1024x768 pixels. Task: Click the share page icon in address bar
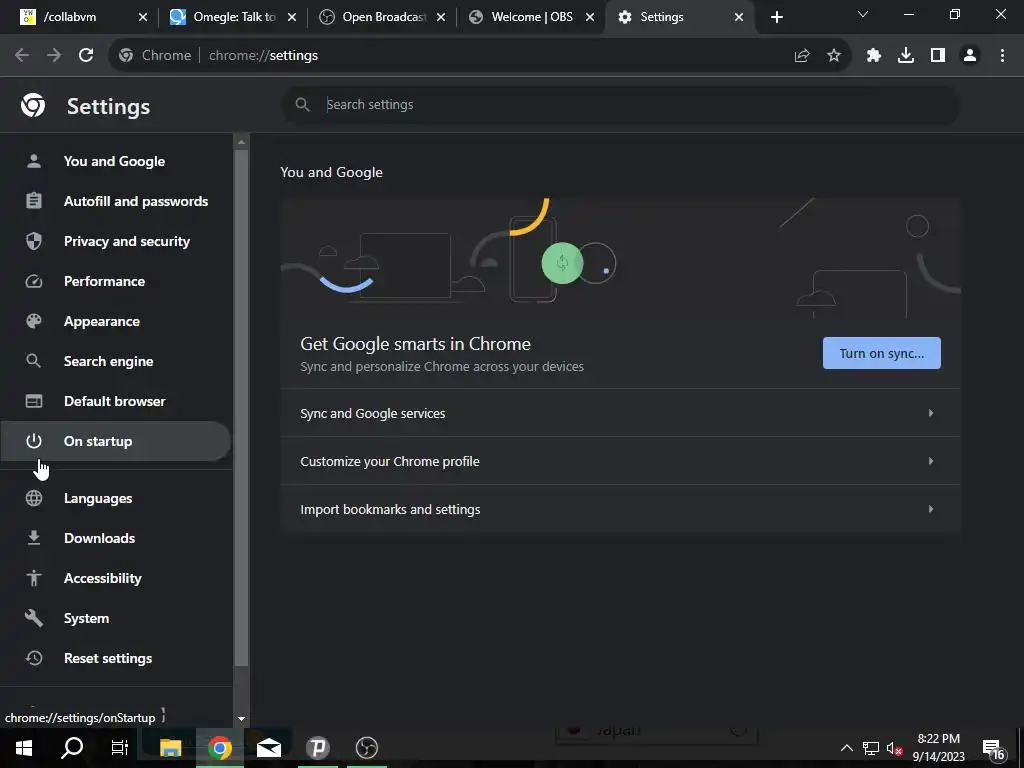coord(802,56)
